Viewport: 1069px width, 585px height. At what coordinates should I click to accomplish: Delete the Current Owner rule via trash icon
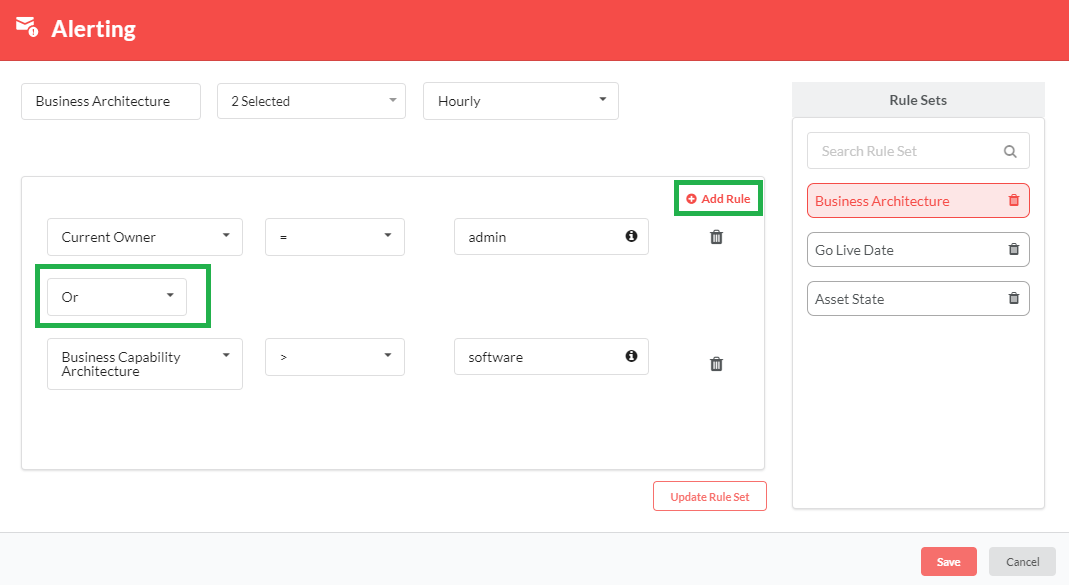(716, 237)
